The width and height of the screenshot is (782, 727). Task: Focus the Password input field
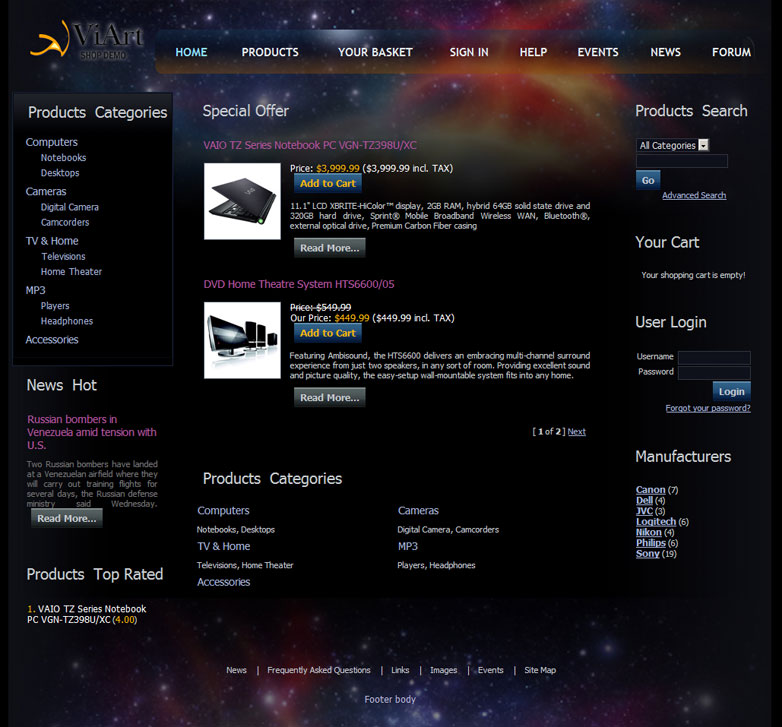714,372
